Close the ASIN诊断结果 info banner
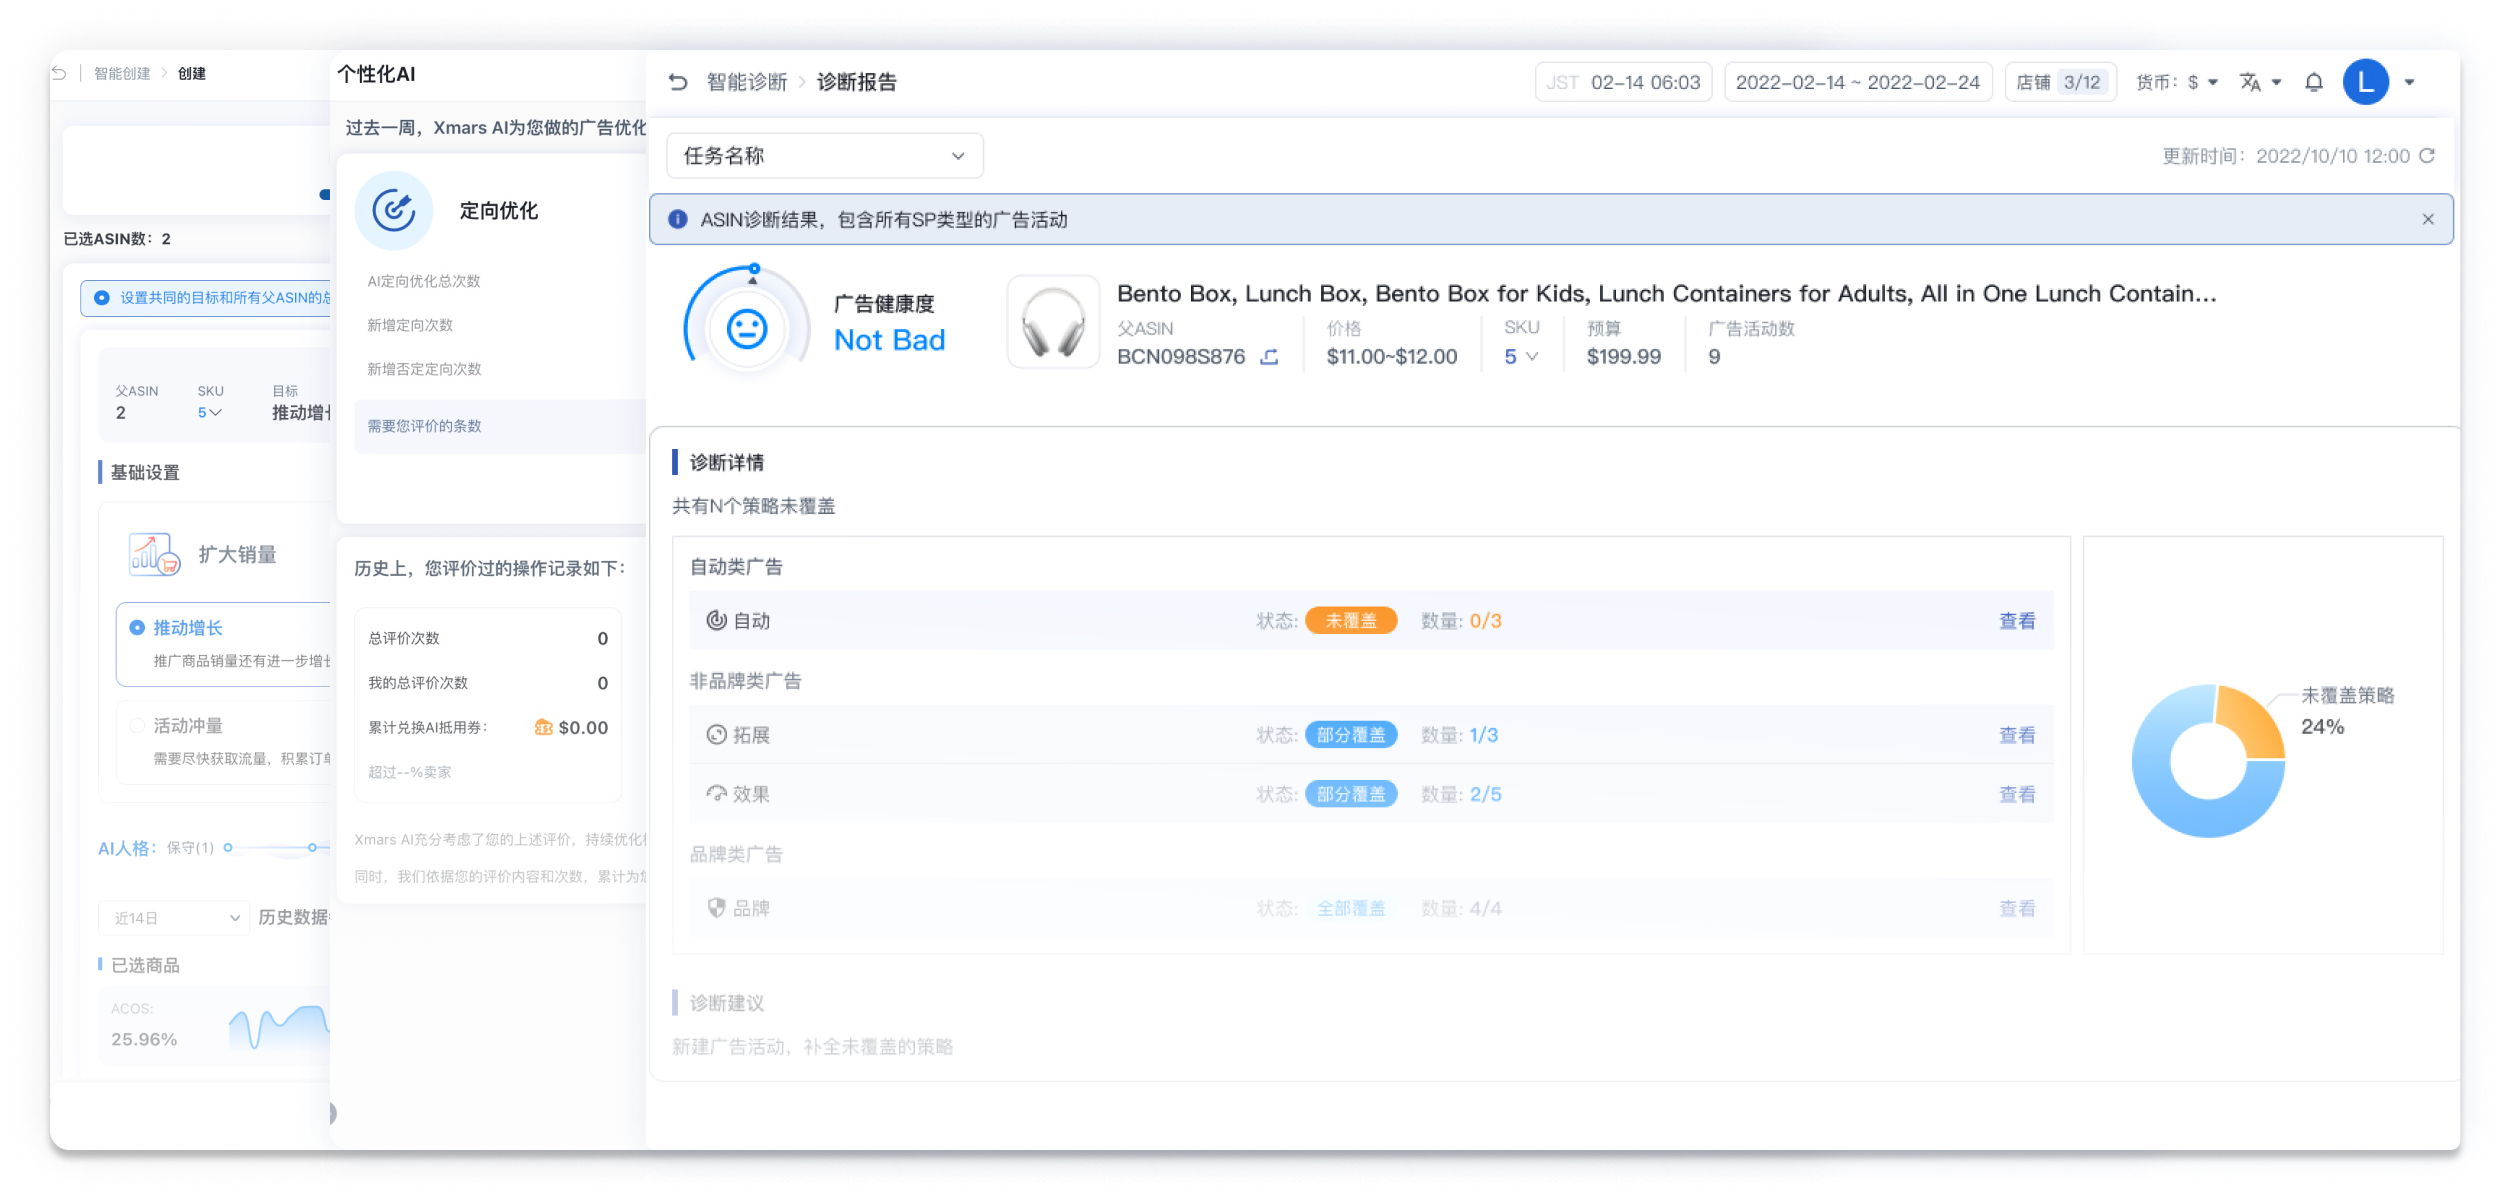2500x1198 pixels. pos(2428,219)
